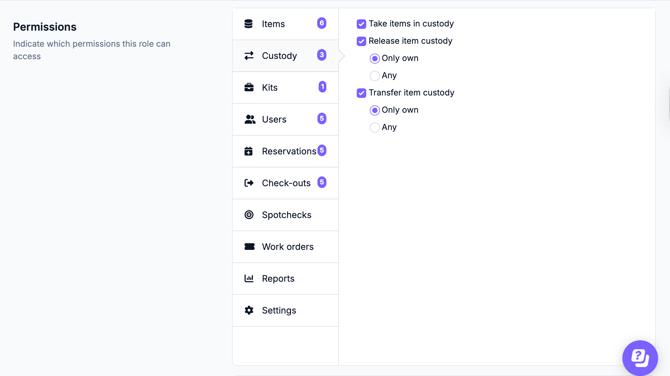This screenshot has height=376, width=670.
Task: Uncheck Transfer item custody
Action: (361, 93)
